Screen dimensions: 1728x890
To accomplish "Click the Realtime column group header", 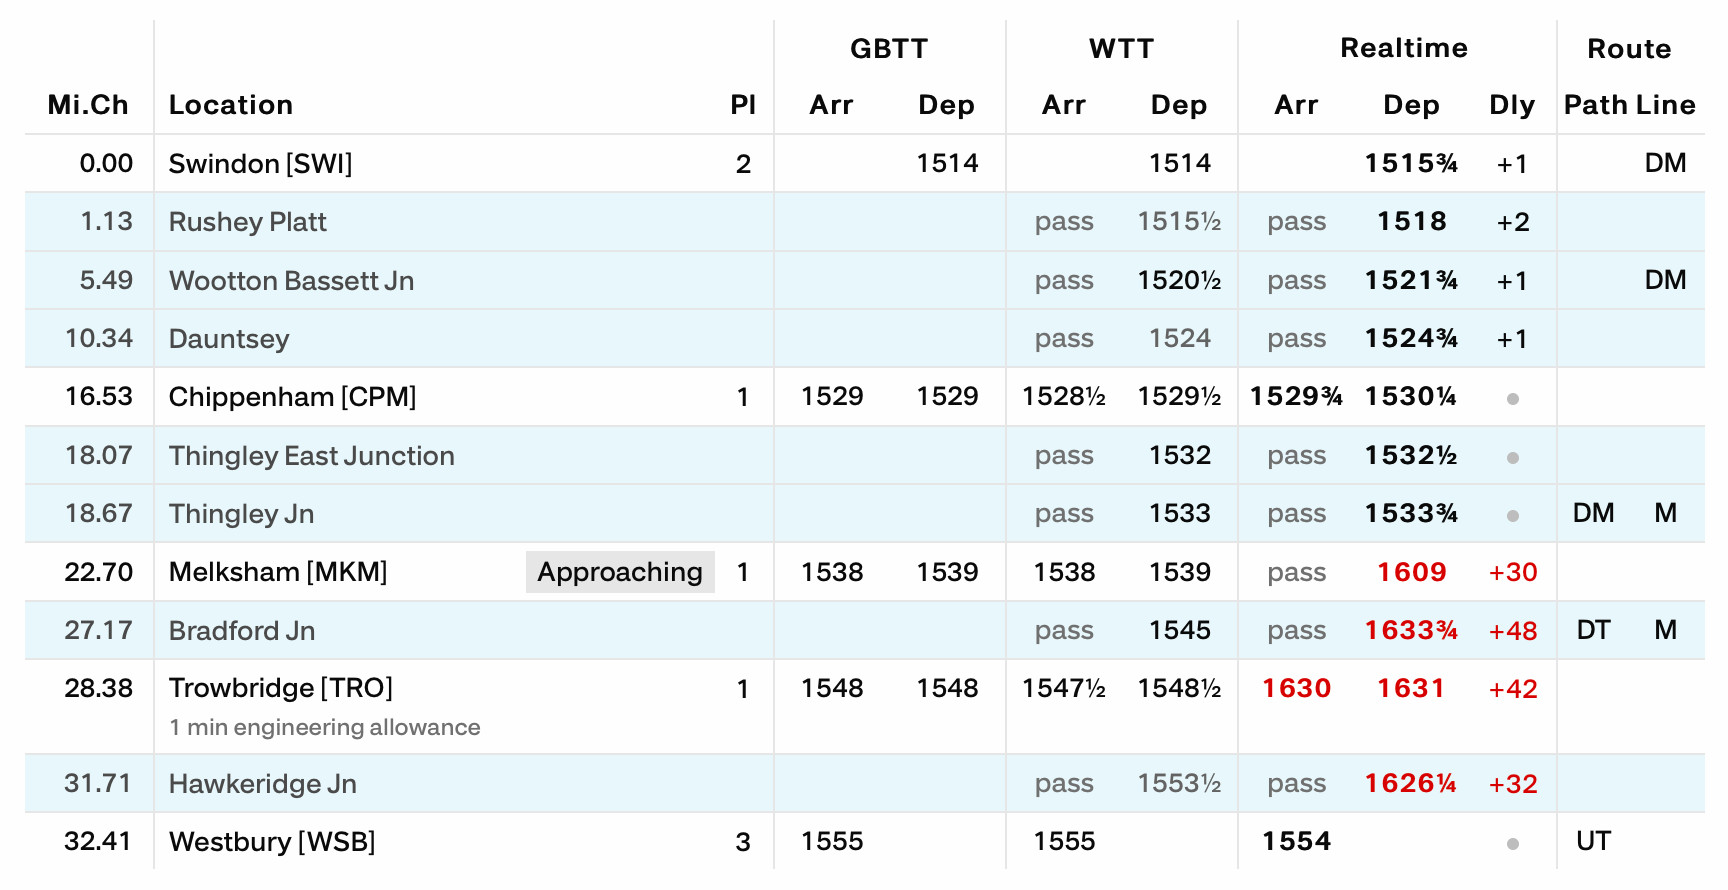I will coord(1403,48).
